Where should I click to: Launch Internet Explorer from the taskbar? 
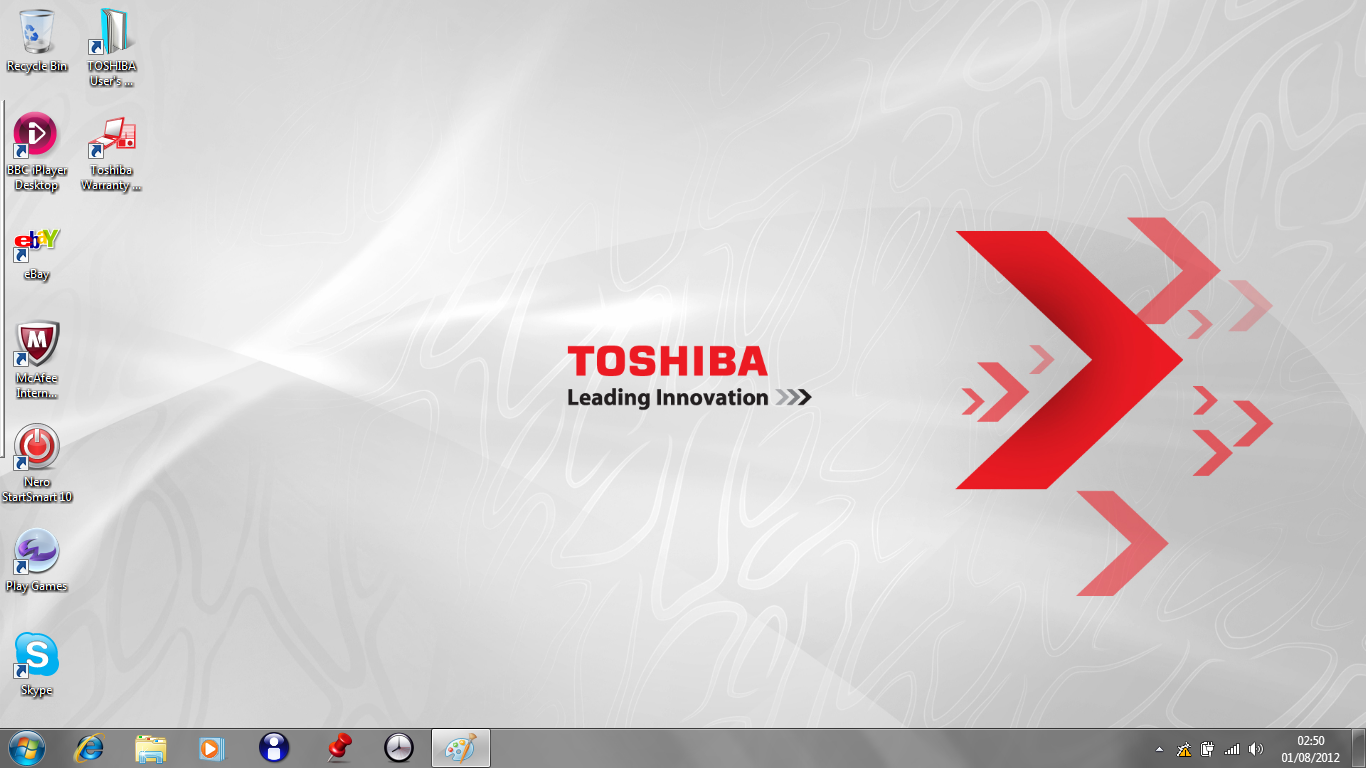90,748
